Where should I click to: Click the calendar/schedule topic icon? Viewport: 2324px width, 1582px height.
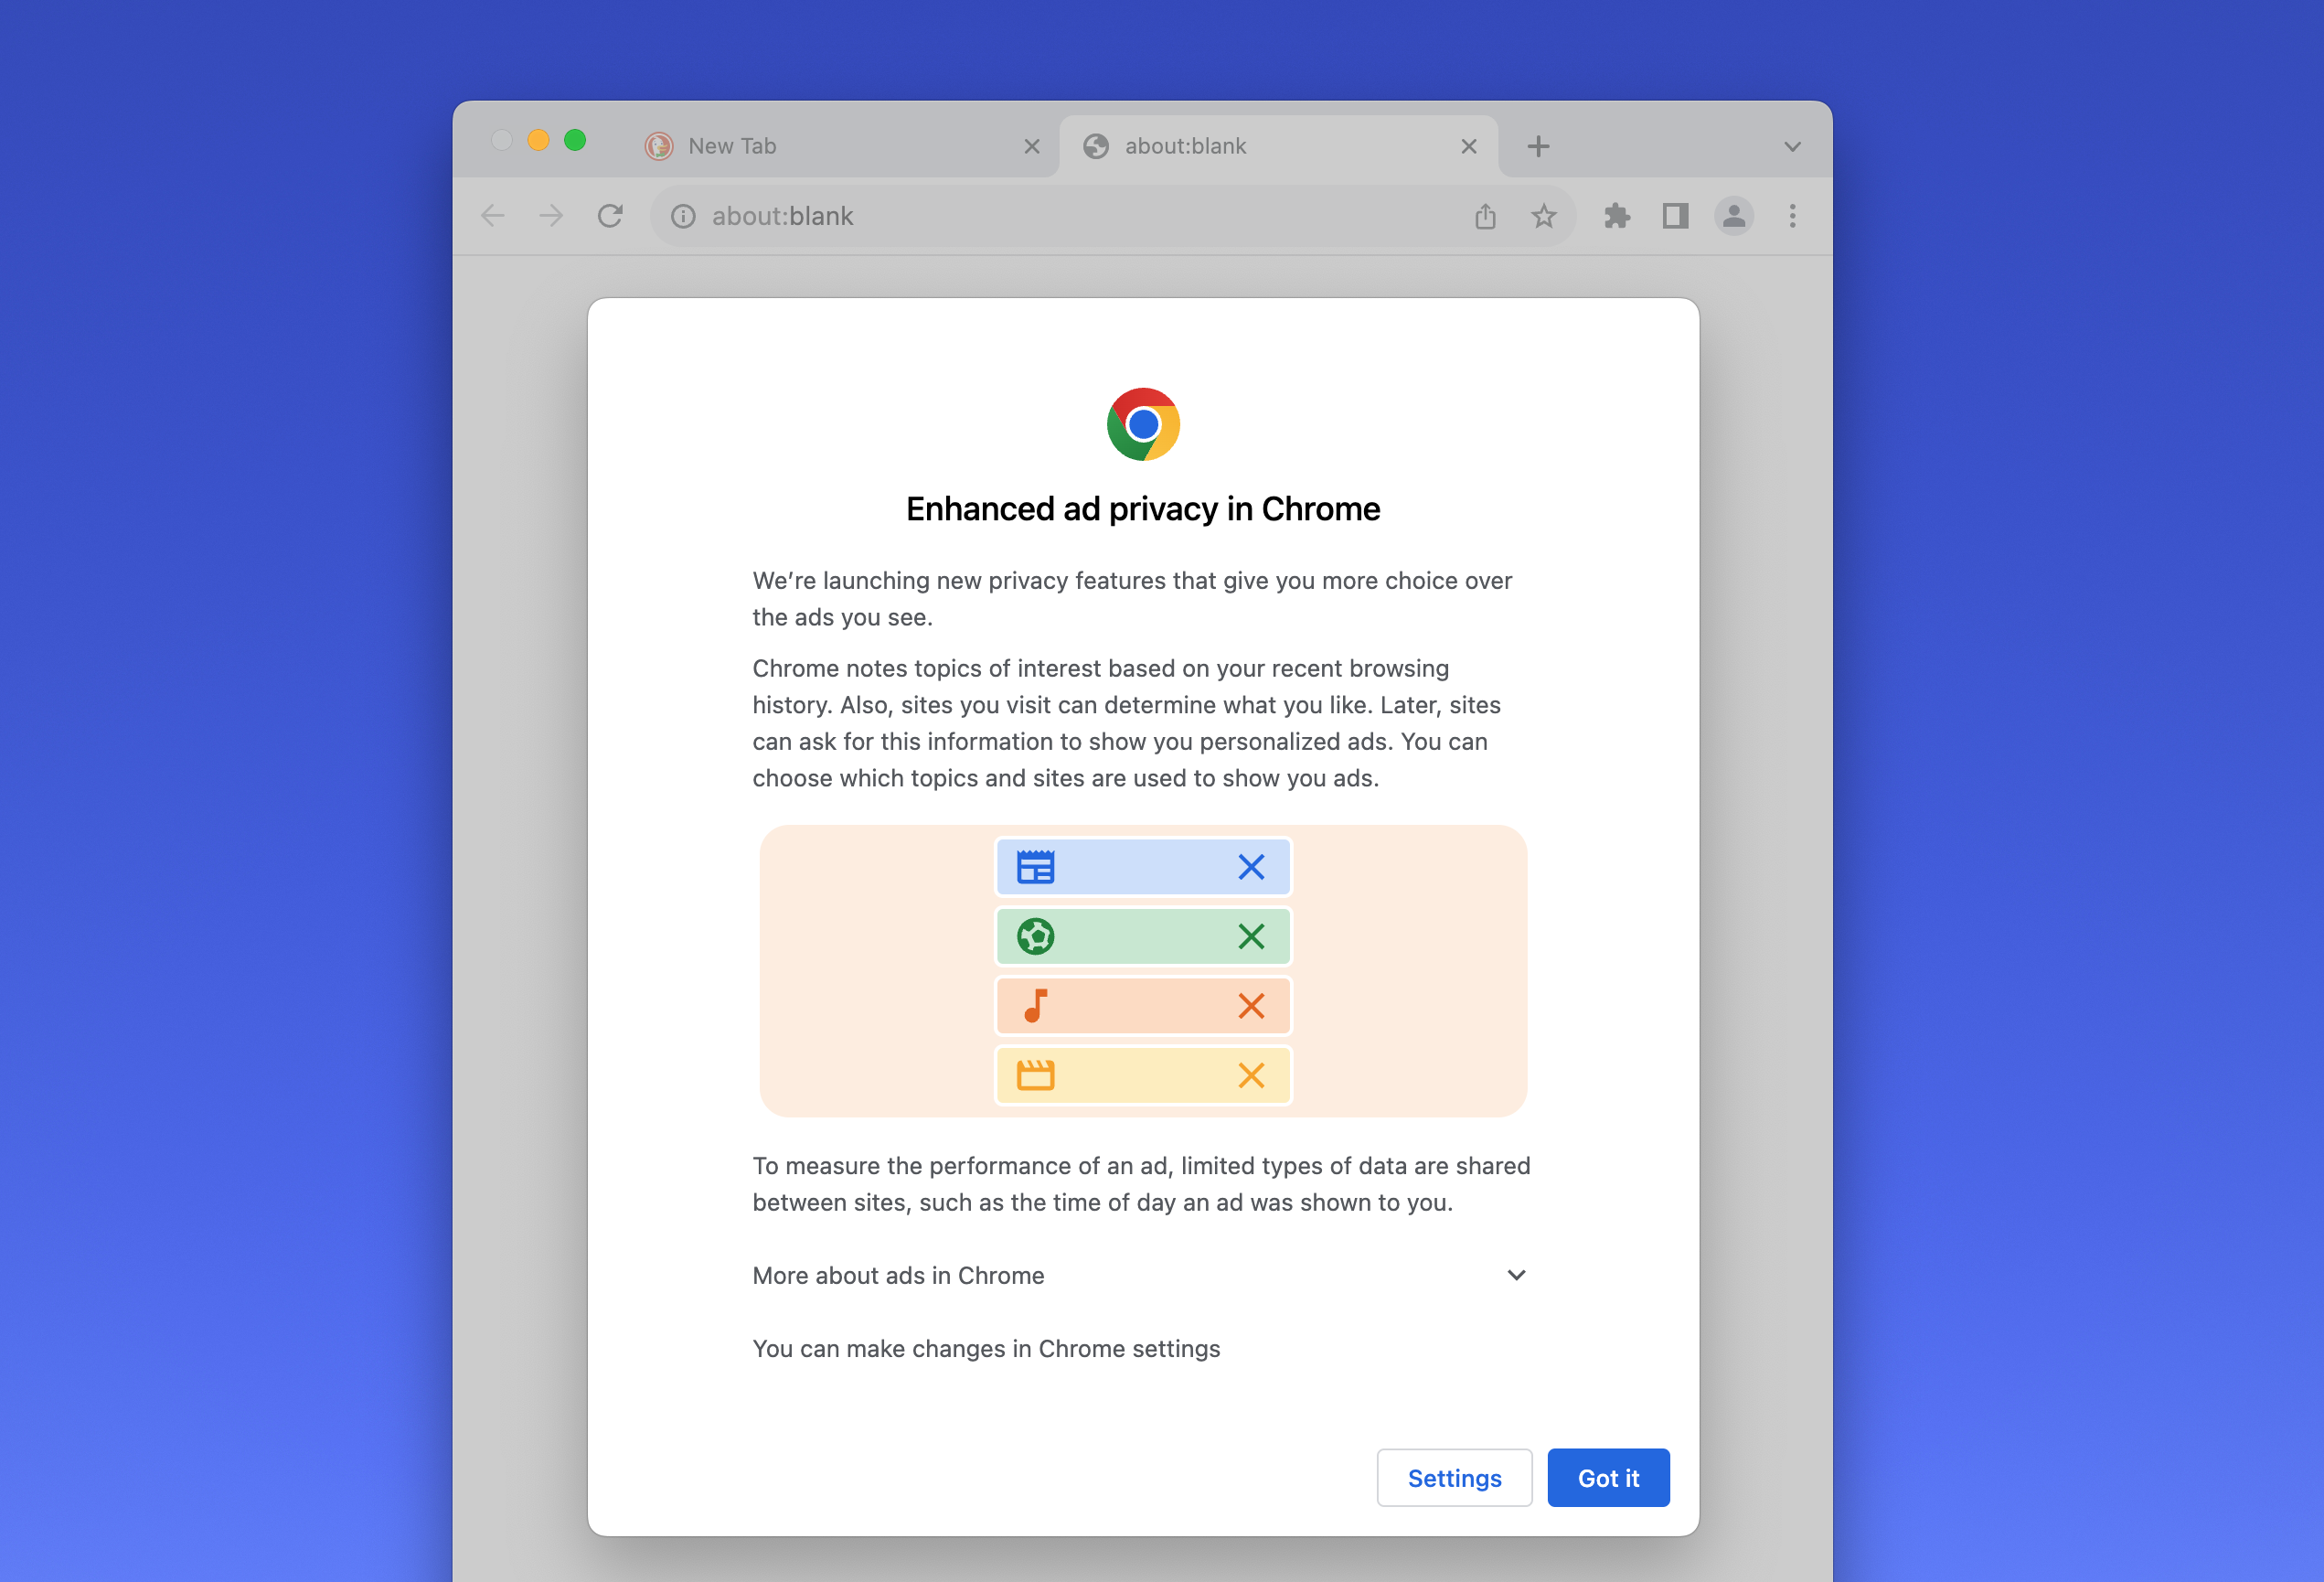coord(1036,867)
